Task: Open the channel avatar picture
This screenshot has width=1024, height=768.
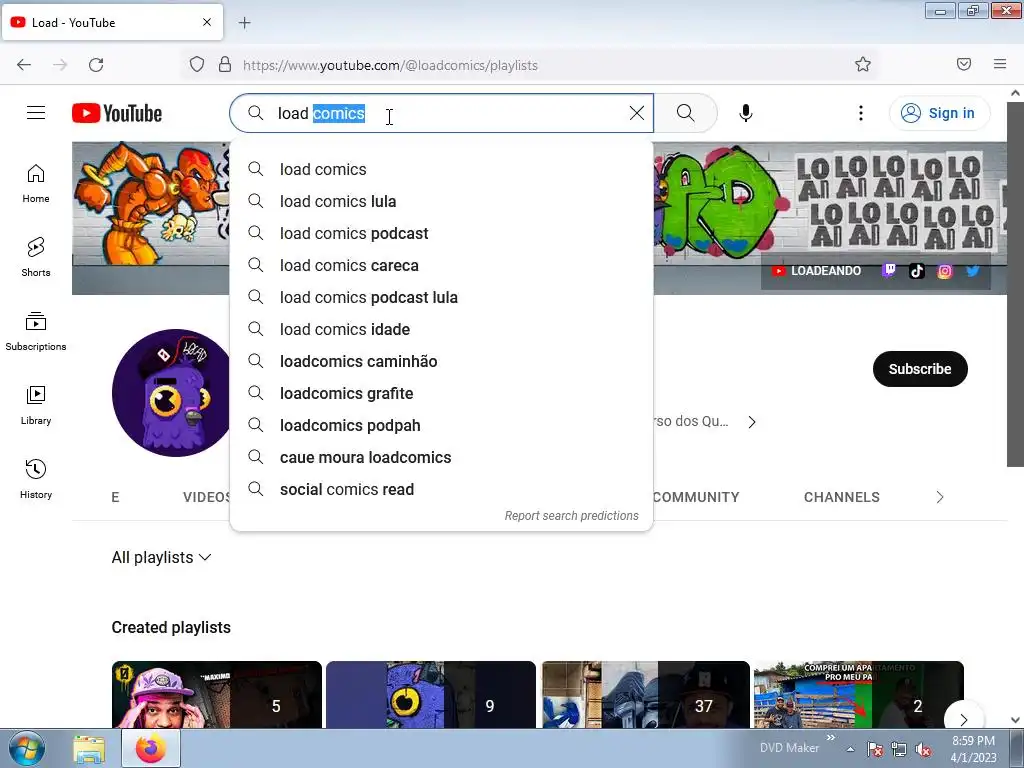Action: (171, 392)
